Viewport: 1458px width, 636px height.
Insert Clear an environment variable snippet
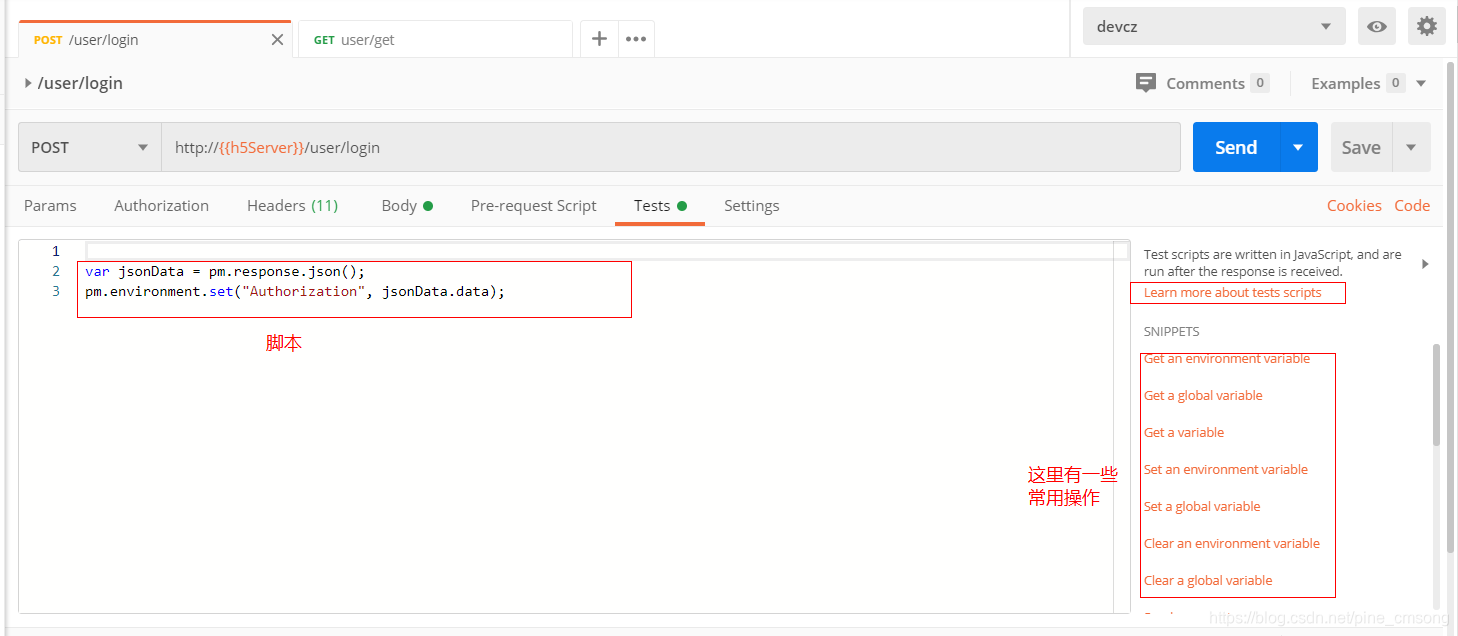[1232, 543]
